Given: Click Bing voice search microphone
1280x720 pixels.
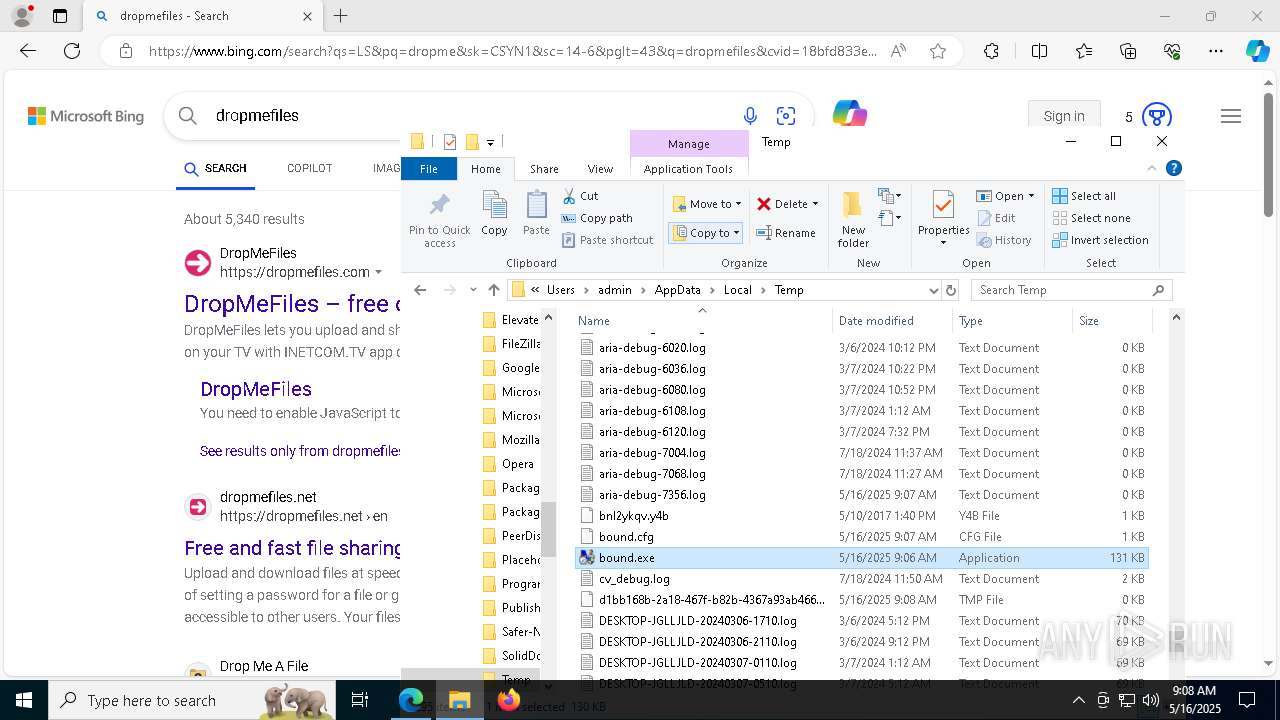Looking at the screenshot, I should (750, 116).
